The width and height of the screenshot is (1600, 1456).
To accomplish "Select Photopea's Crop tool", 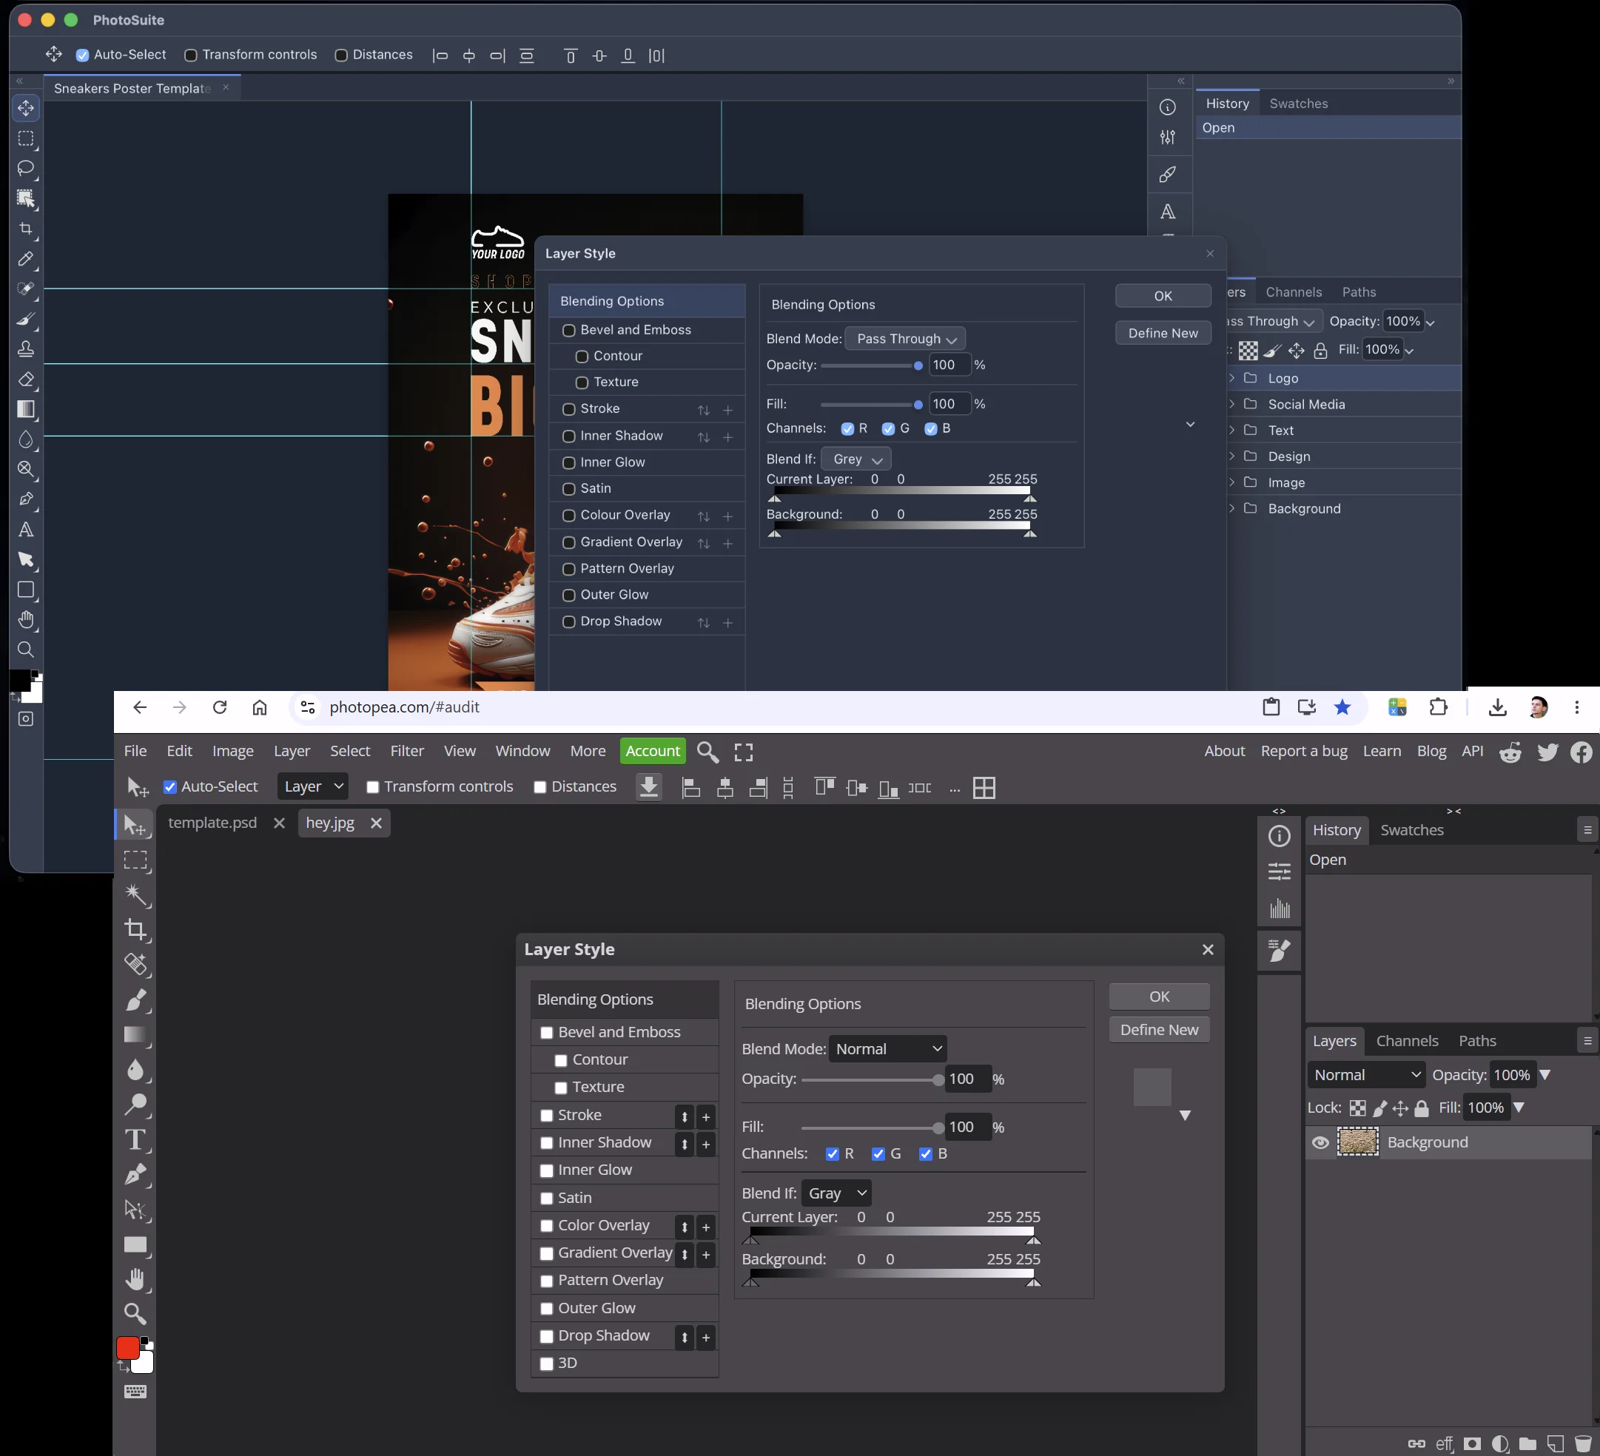I will (x=136, y=930).
